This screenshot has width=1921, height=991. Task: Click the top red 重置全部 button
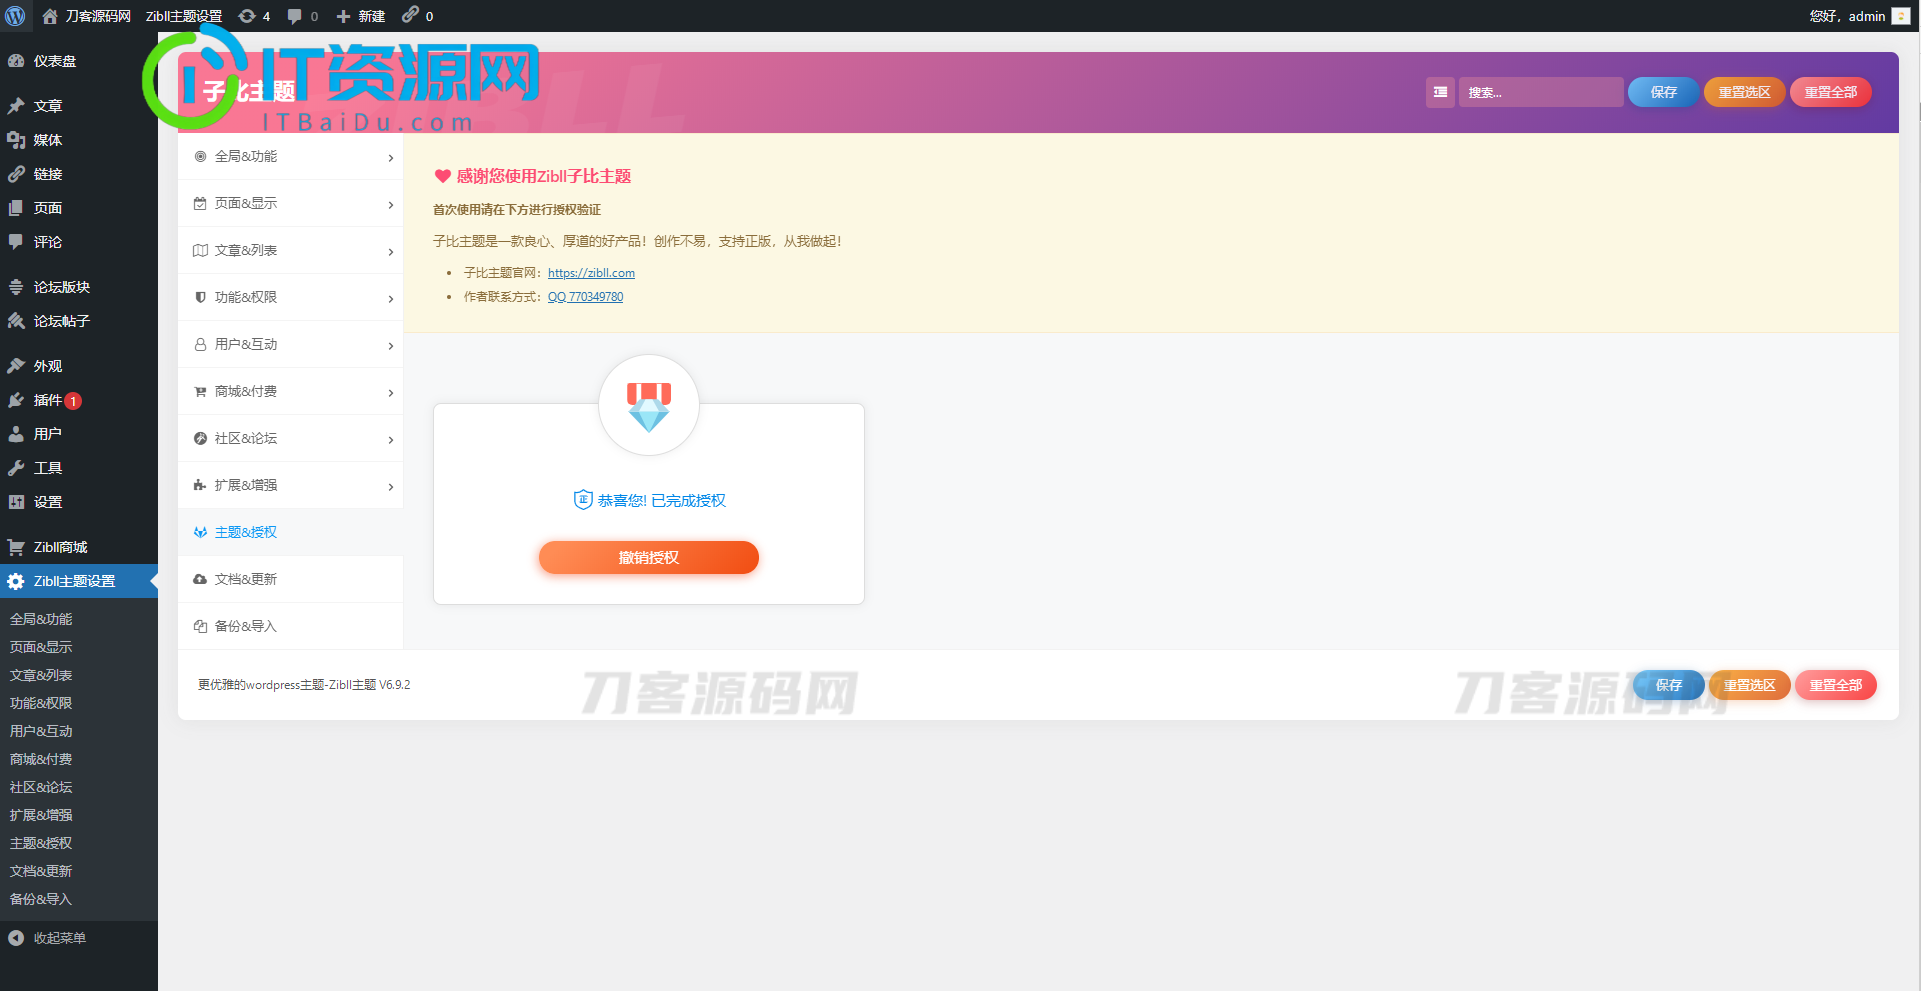(1830, 92)
